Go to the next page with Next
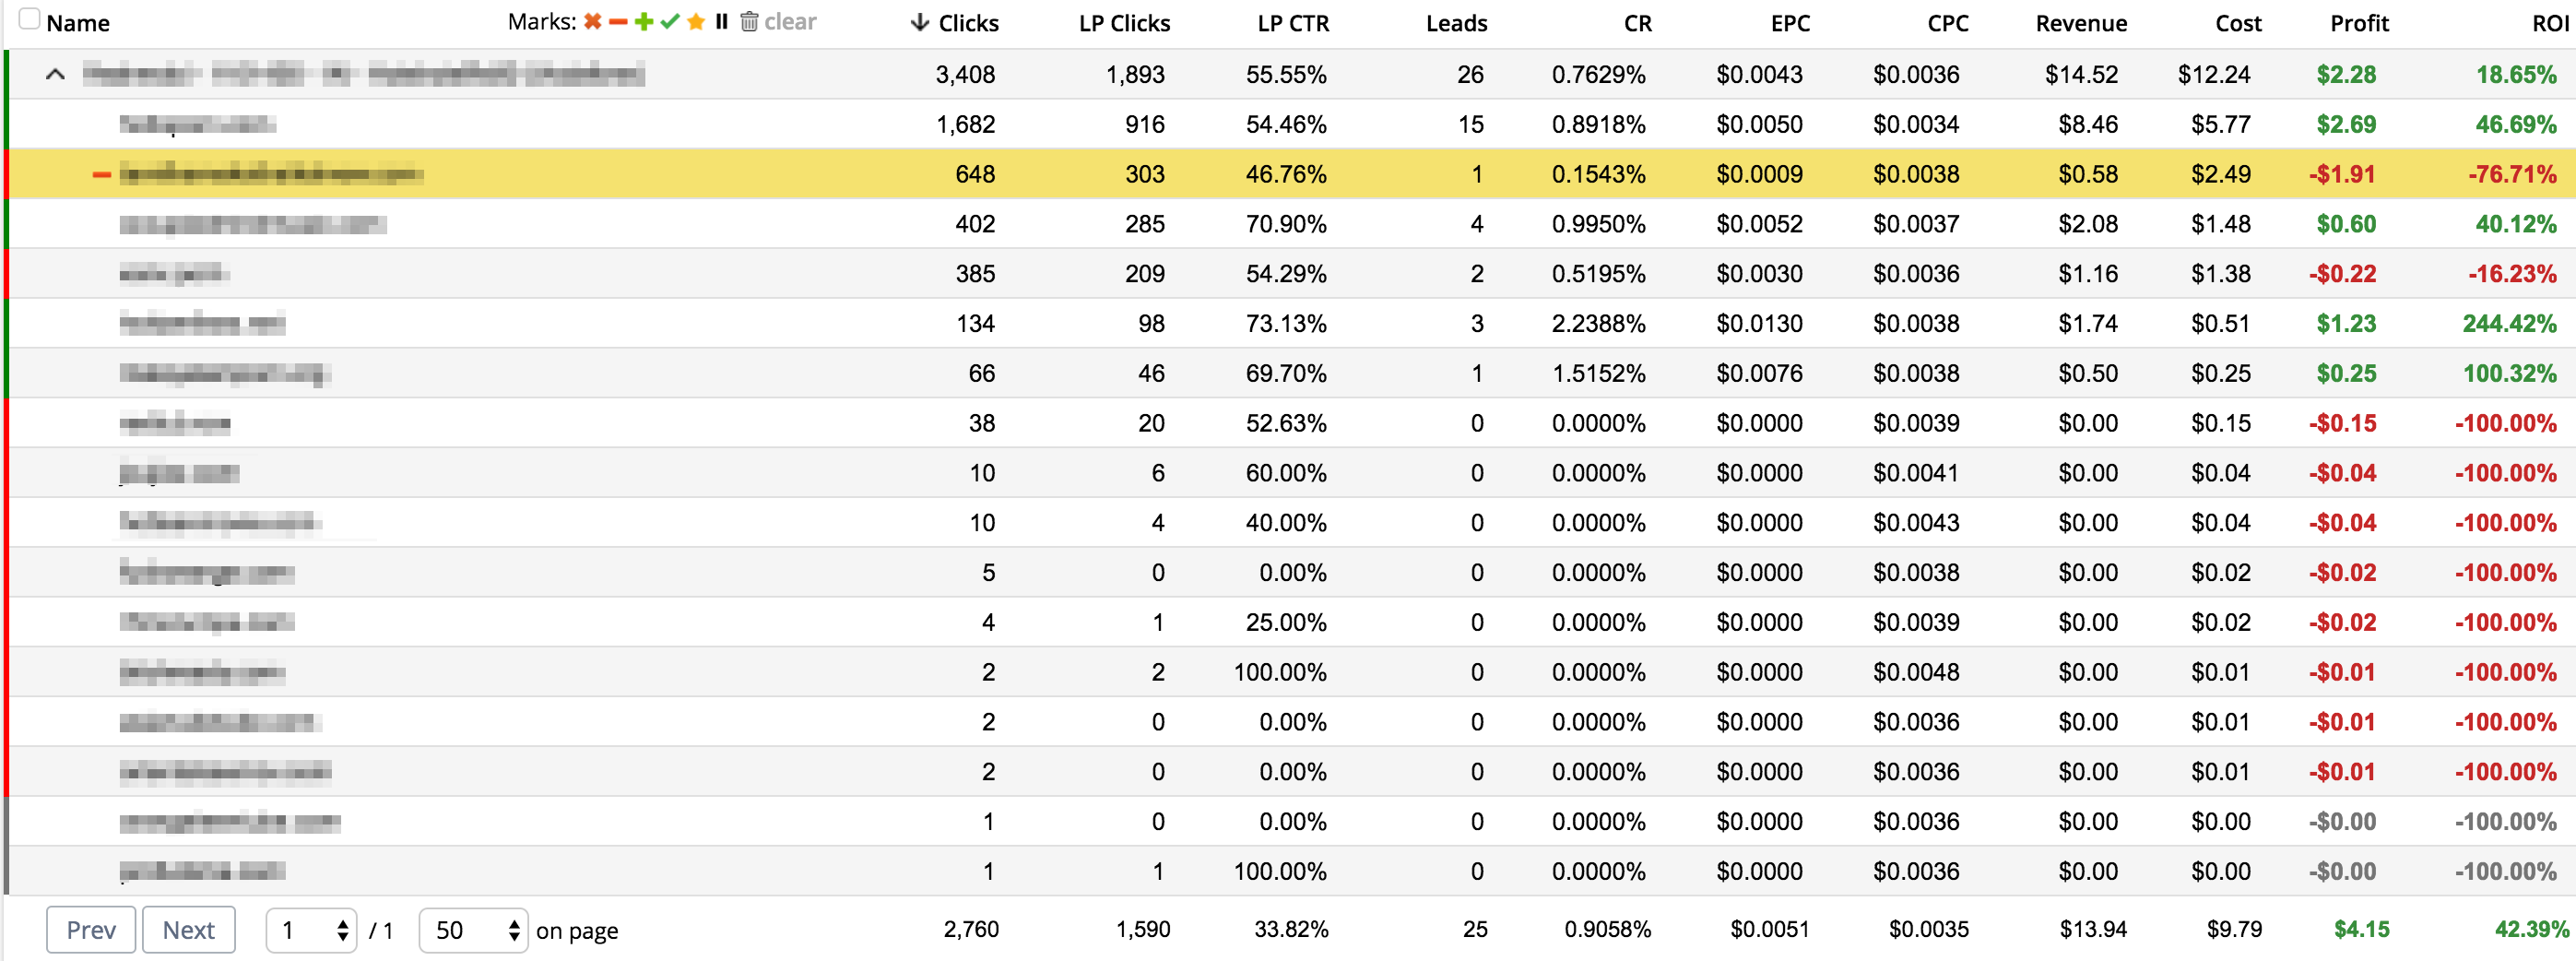This screenshot has width=2576, height=961. [189, 930]
